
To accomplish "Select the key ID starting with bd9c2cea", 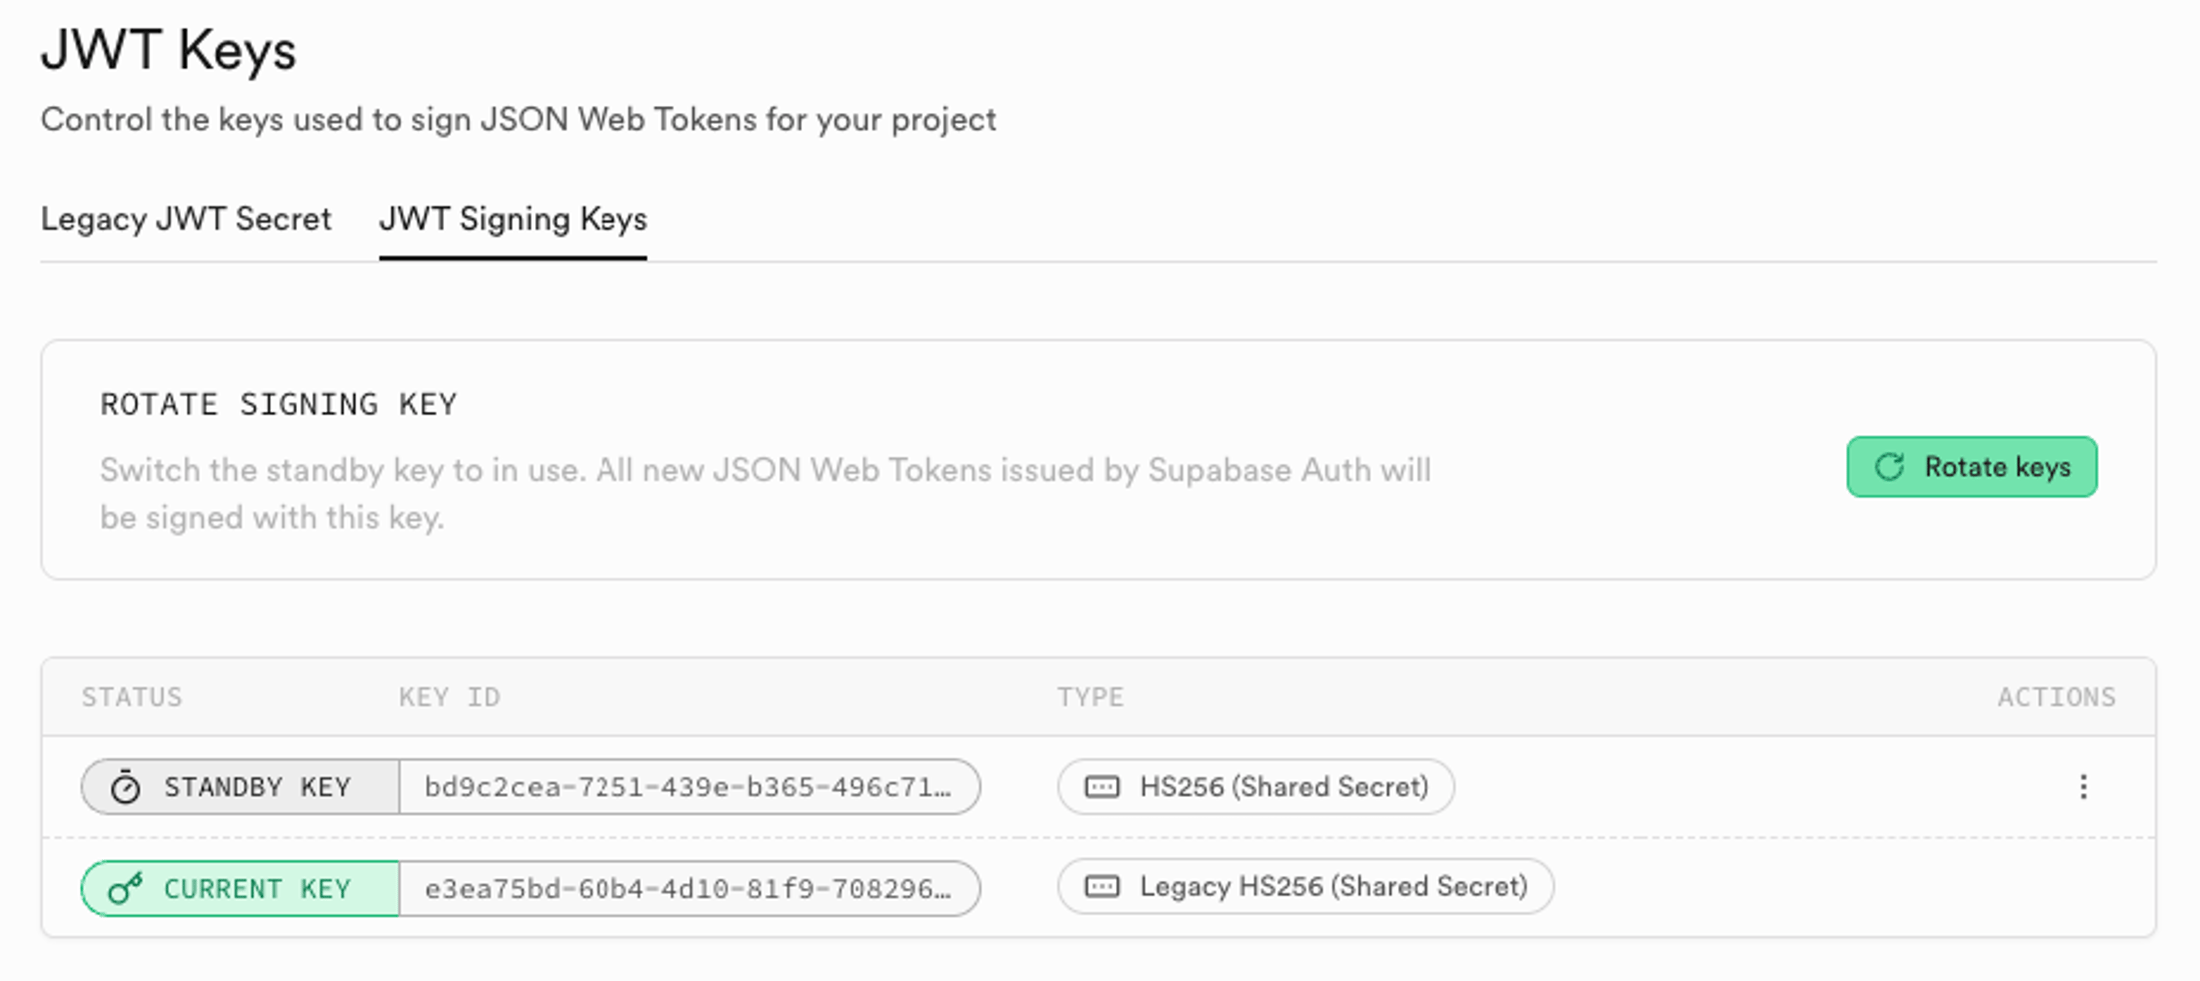I will click(x=688, y=787).
